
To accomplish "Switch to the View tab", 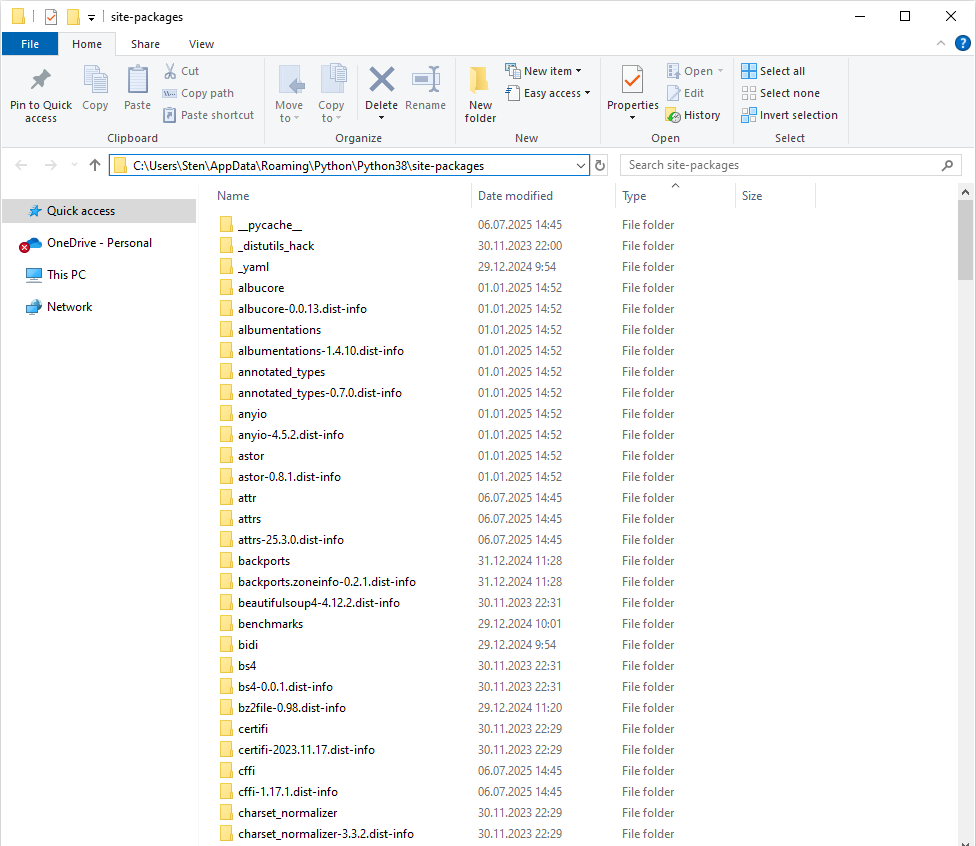I will tap(201, 43).
